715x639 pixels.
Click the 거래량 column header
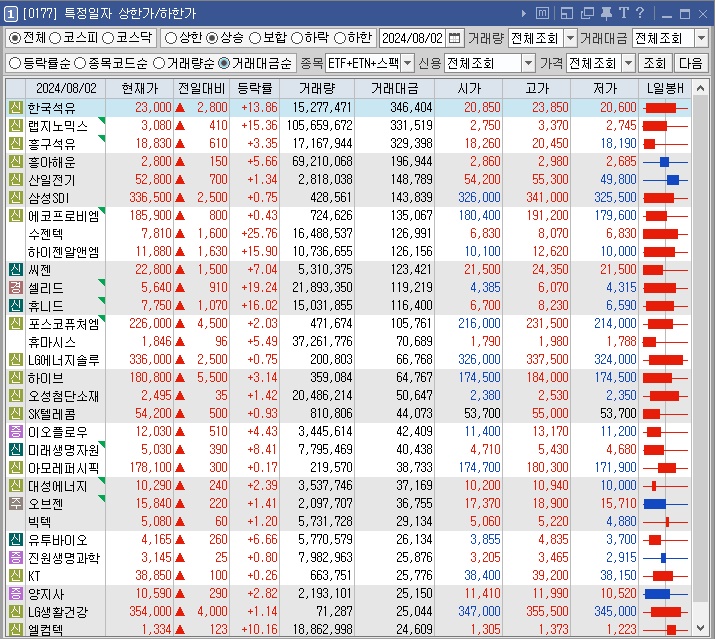point(317,88)
